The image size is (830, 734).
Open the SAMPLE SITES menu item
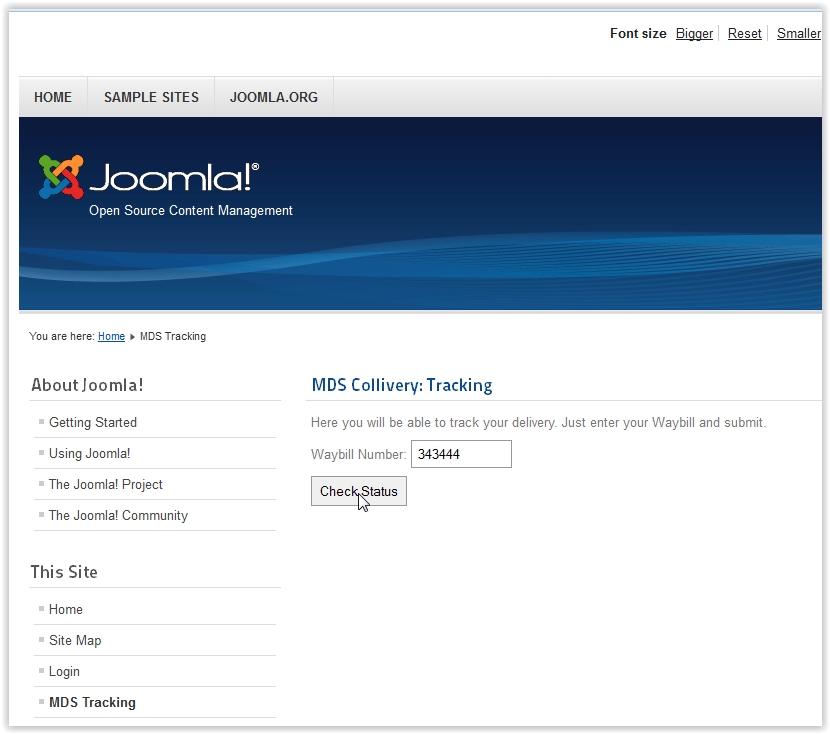[151, 97]
